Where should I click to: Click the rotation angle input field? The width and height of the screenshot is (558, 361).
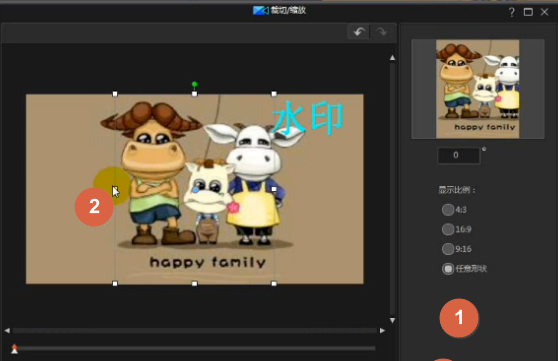[x=459, y=155]
